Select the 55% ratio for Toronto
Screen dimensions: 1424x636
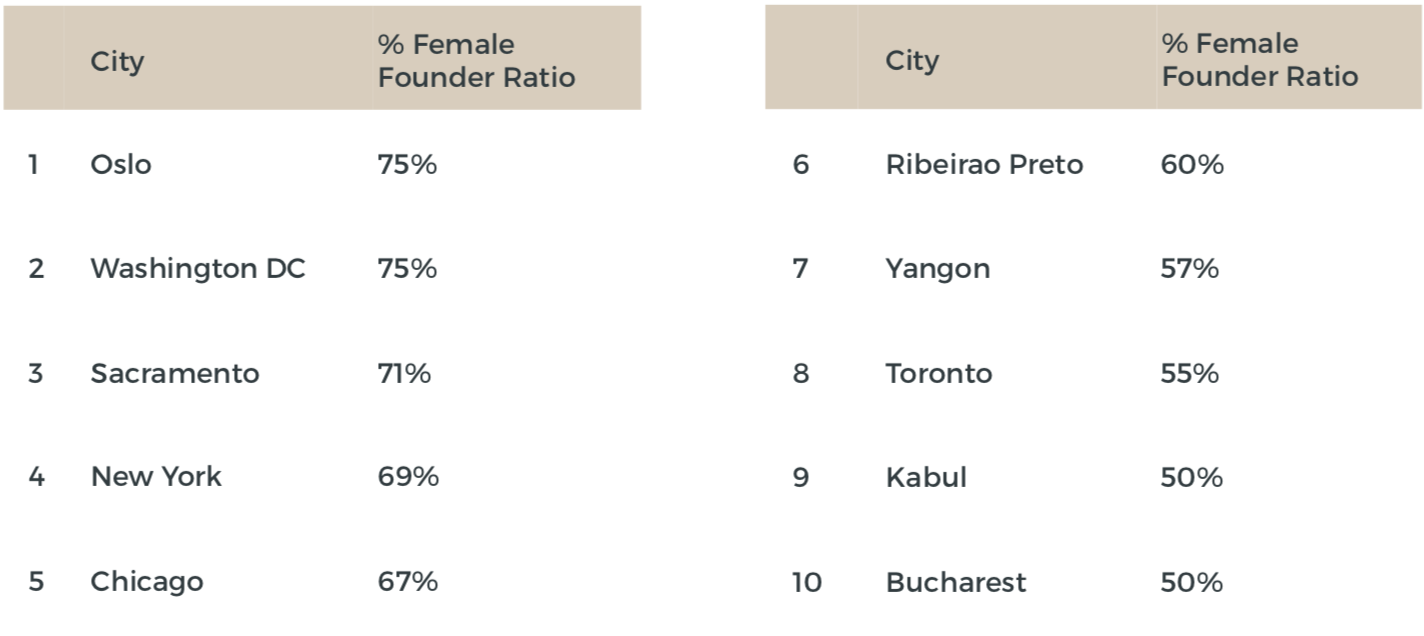point(1190,374)
